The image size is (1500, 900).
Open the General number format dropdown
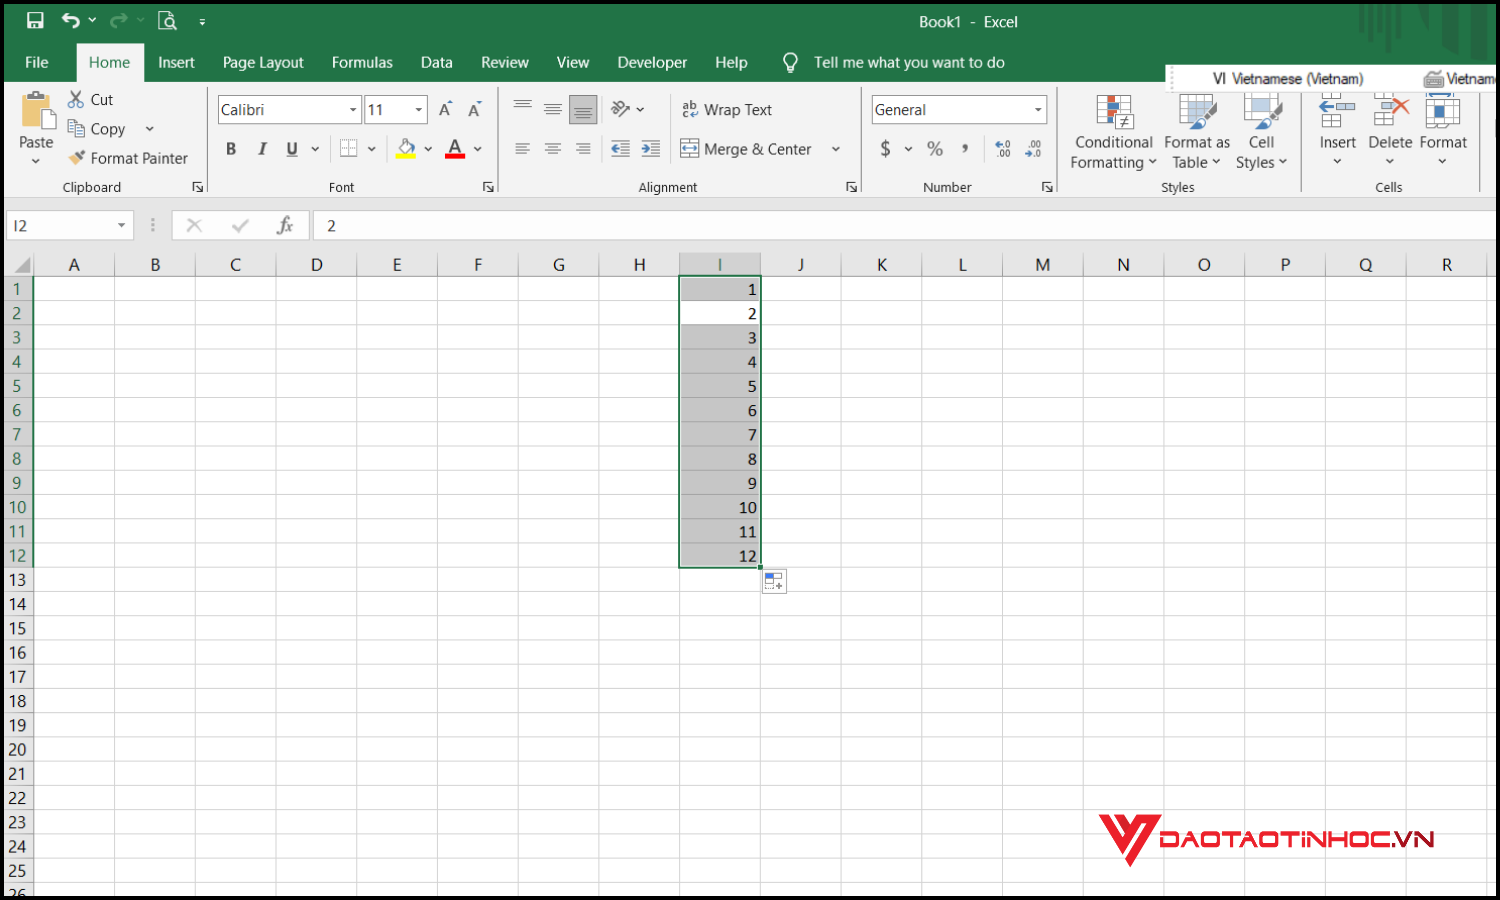coord(1040,109)
